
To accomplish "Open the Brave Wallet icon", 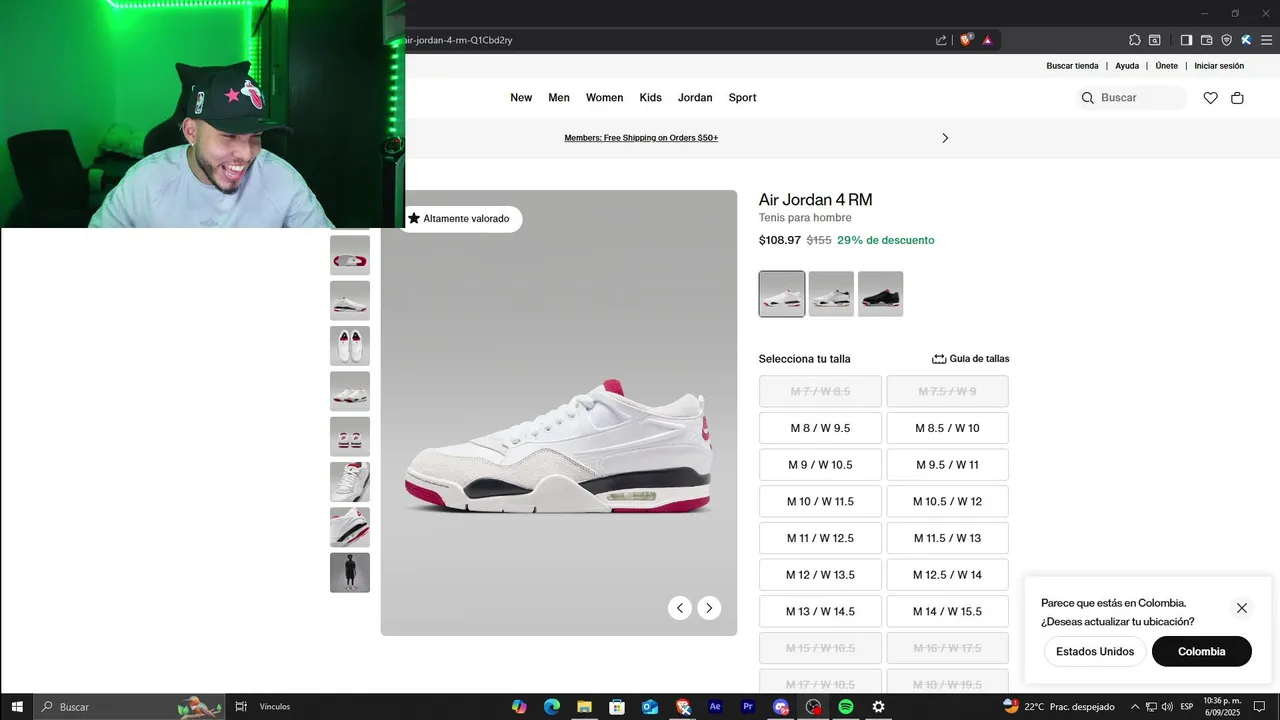I will tap(1206, 40).
